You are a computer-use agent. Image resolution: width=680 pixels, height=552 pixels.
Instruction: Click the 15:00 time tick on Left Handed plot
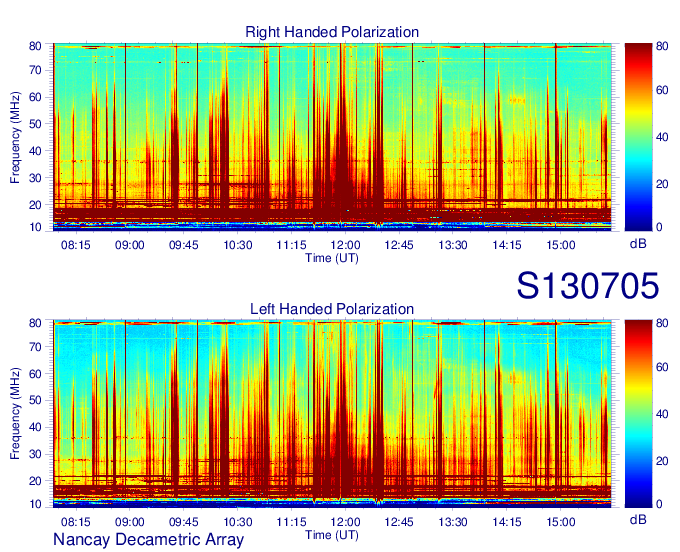click(x=561, y=522)
